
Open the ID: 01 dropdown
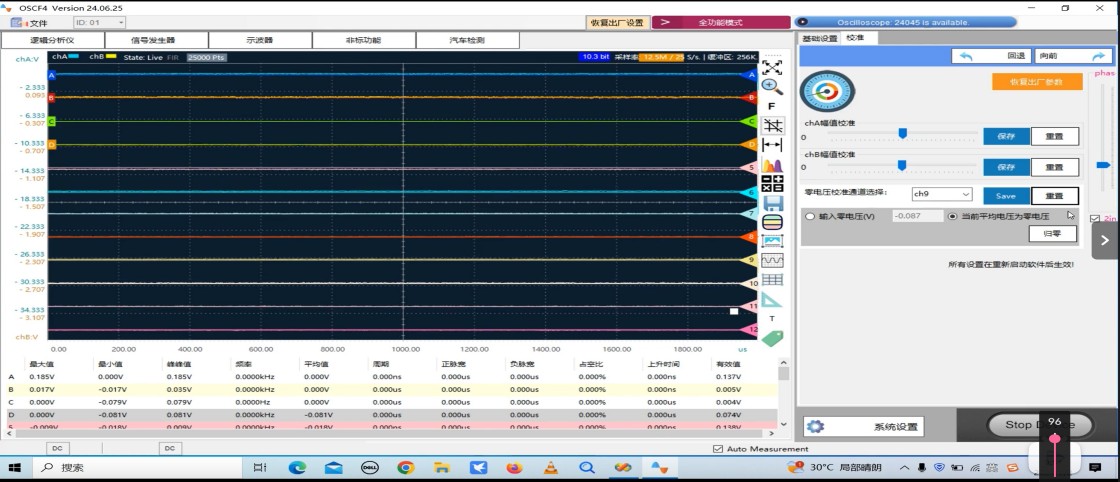tap(99, 23)
